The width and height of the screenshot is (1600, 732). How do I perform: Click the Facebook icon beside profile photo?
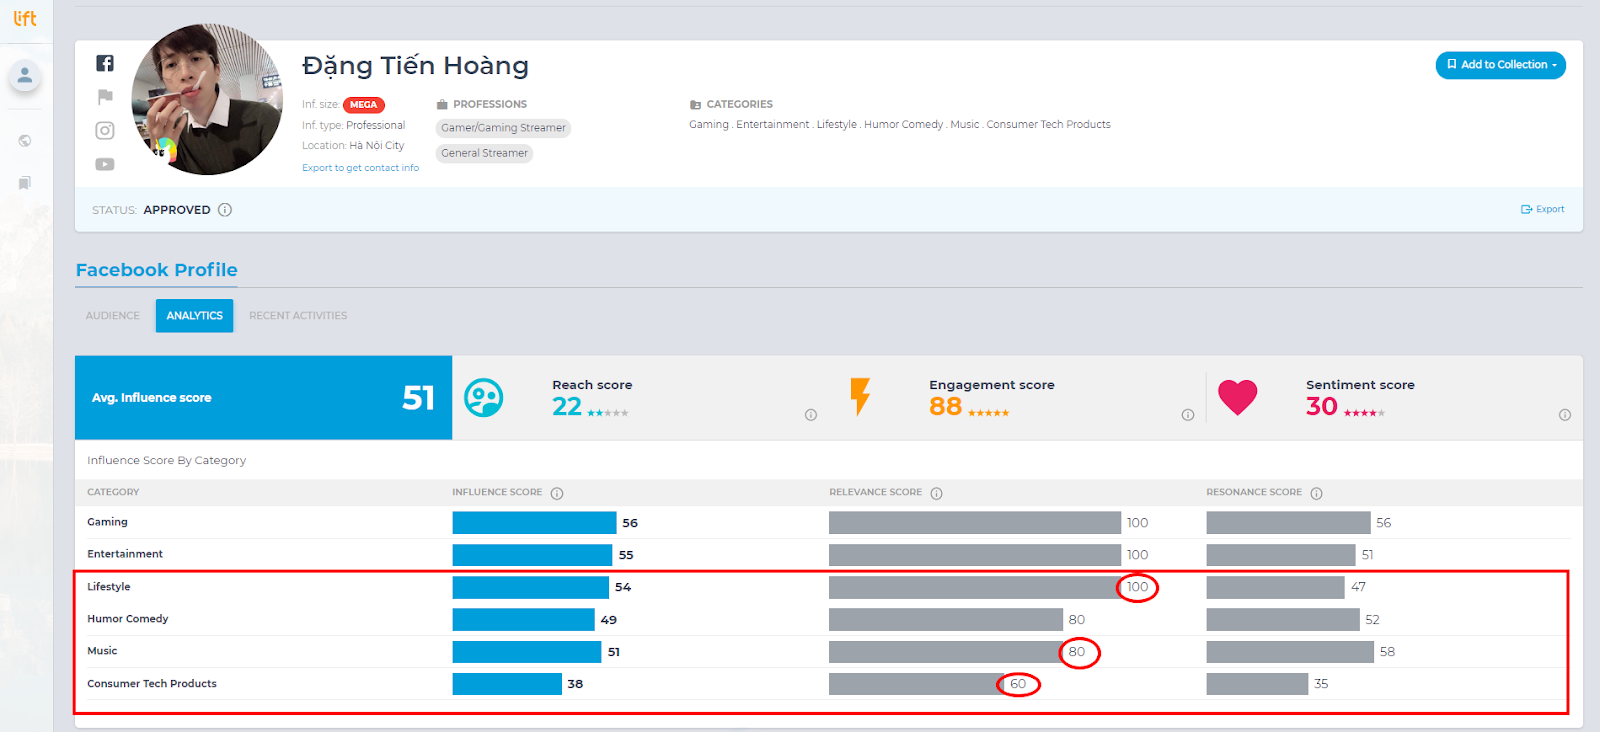105,63
